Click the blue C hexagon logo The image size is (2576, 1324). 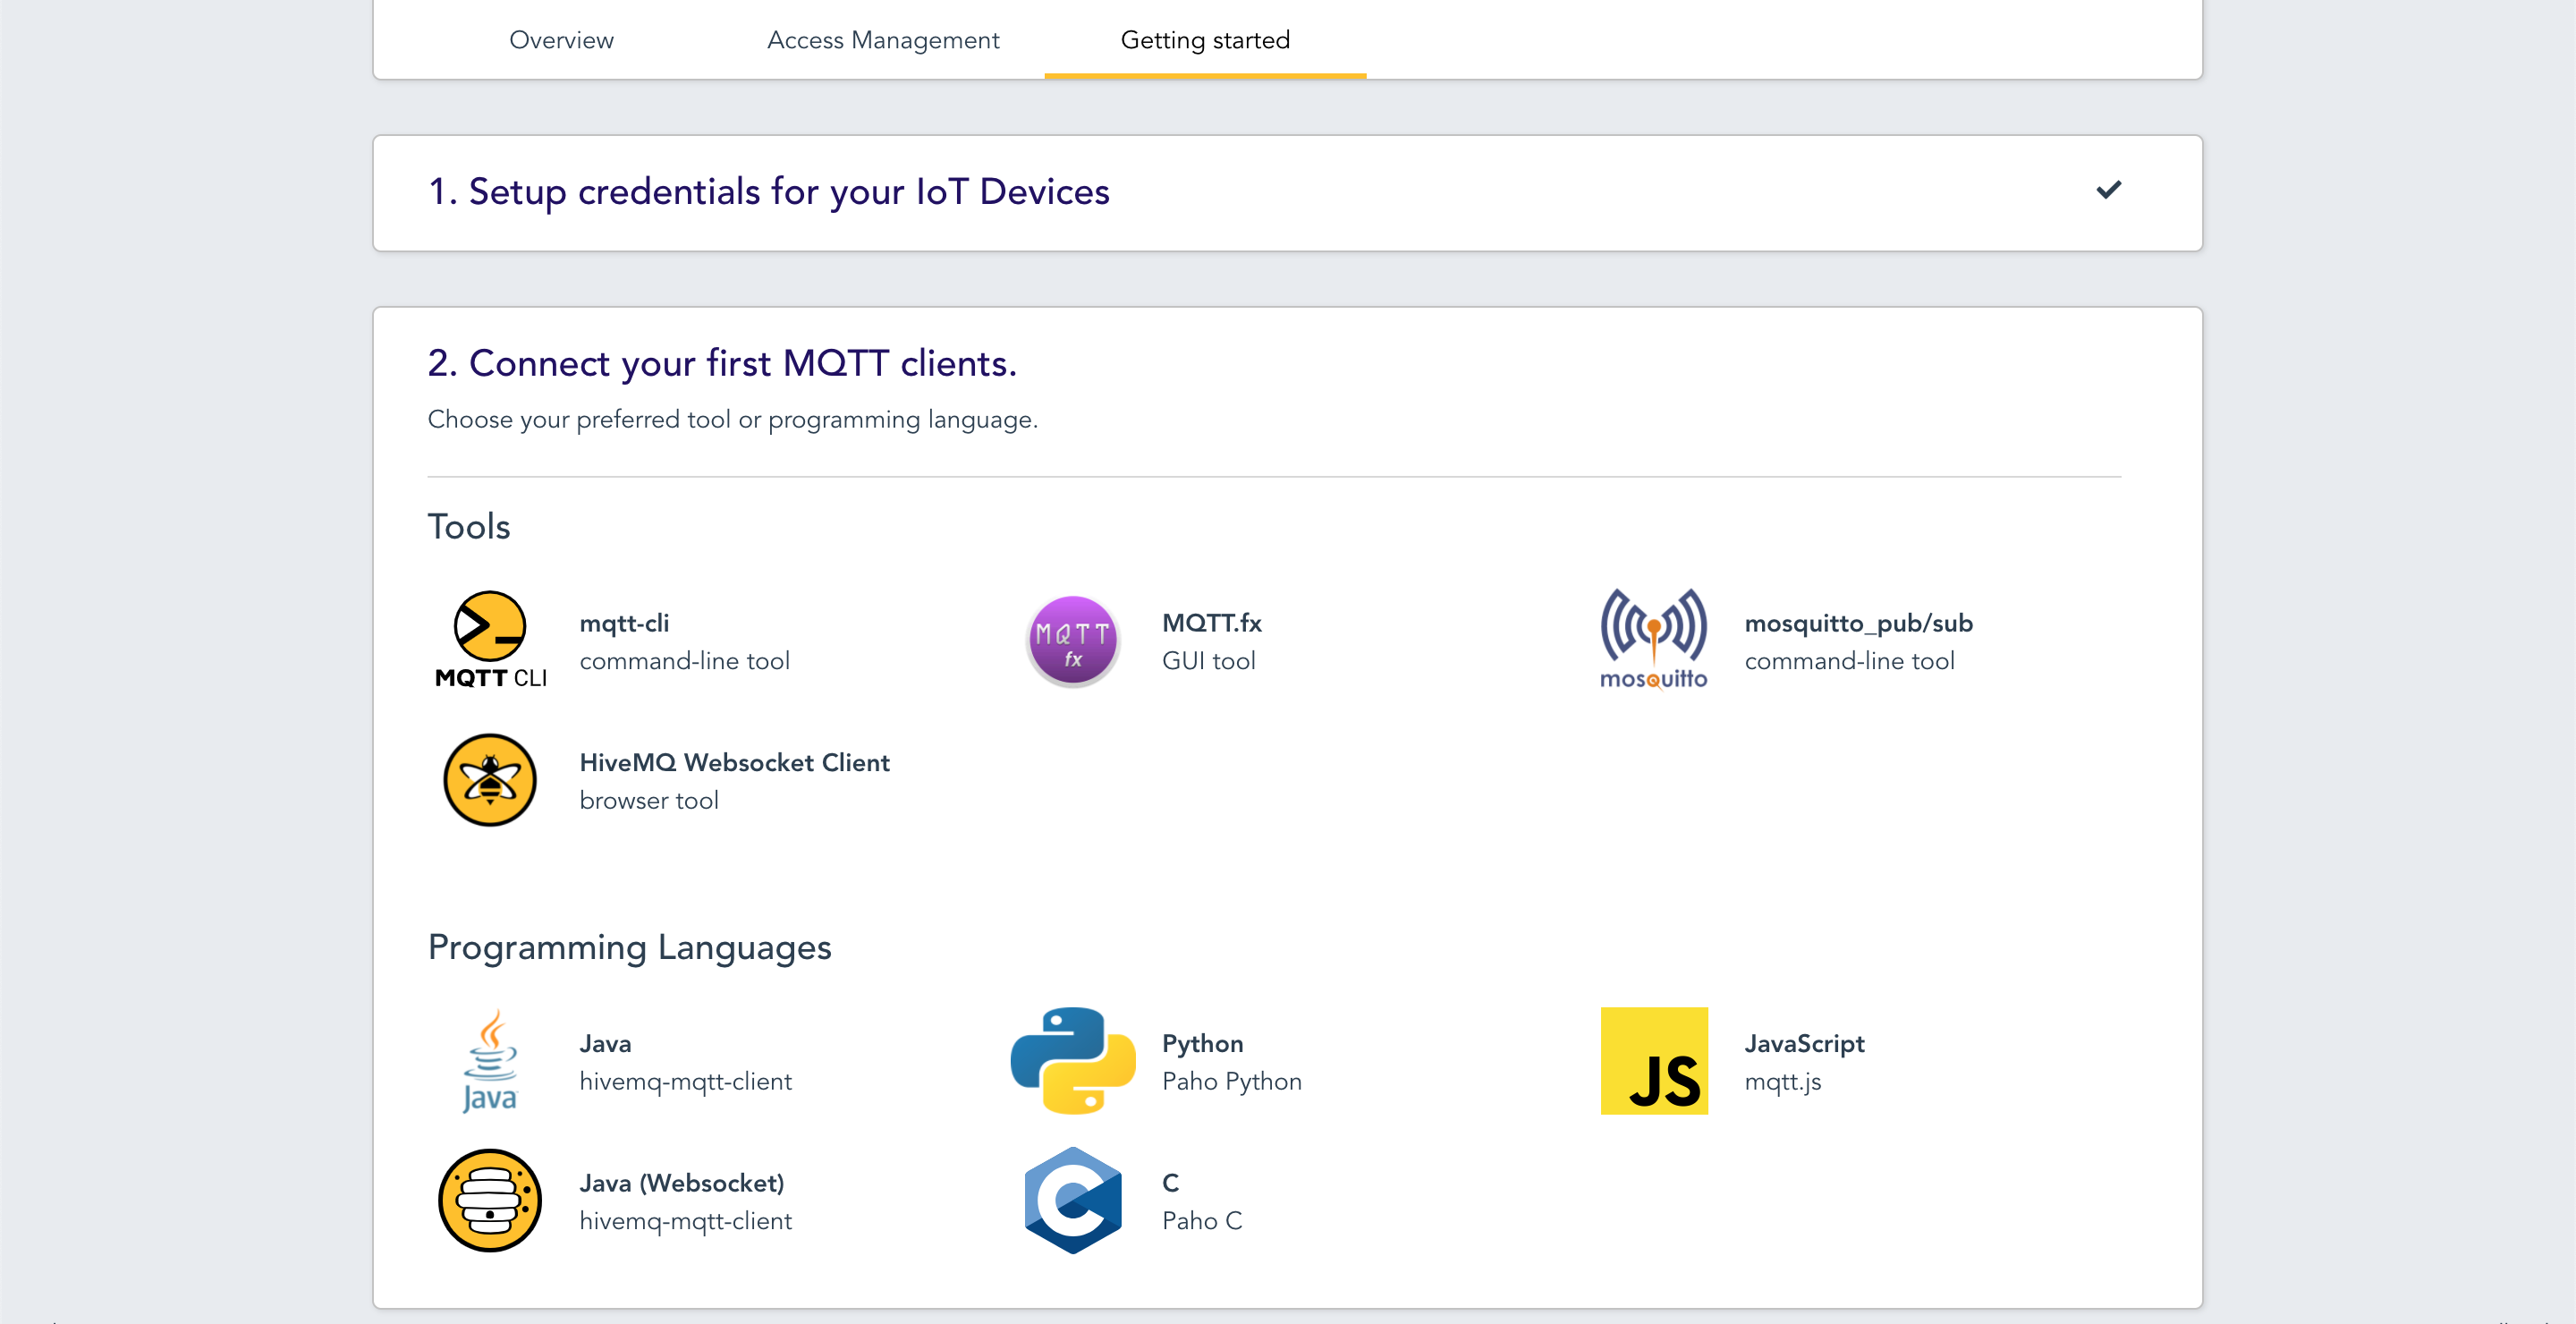click(1072, 1201)
